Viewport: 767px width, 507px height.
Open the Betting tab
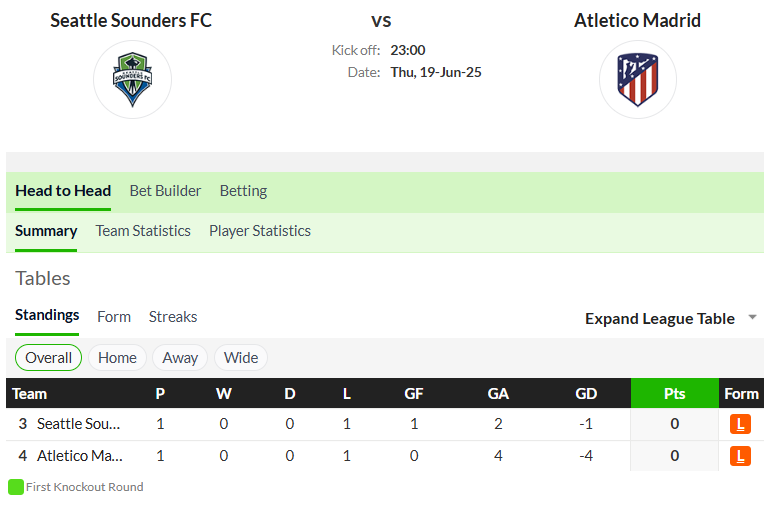243,191
